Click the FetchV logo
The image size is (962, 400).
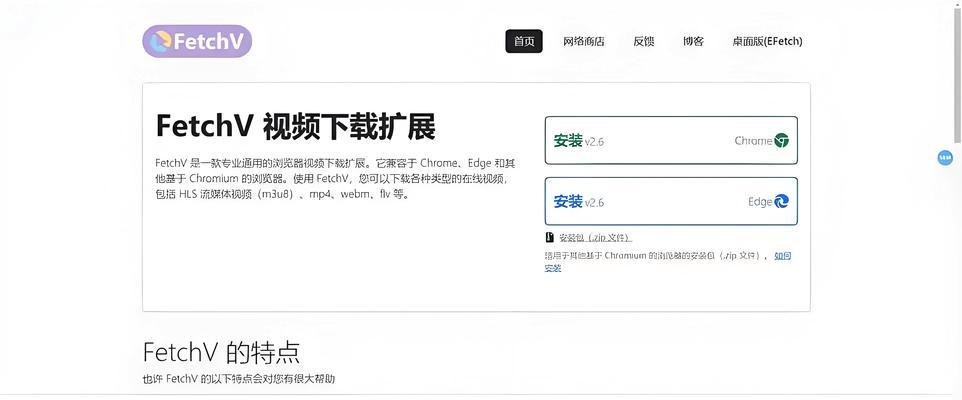[x=197, y=41]
